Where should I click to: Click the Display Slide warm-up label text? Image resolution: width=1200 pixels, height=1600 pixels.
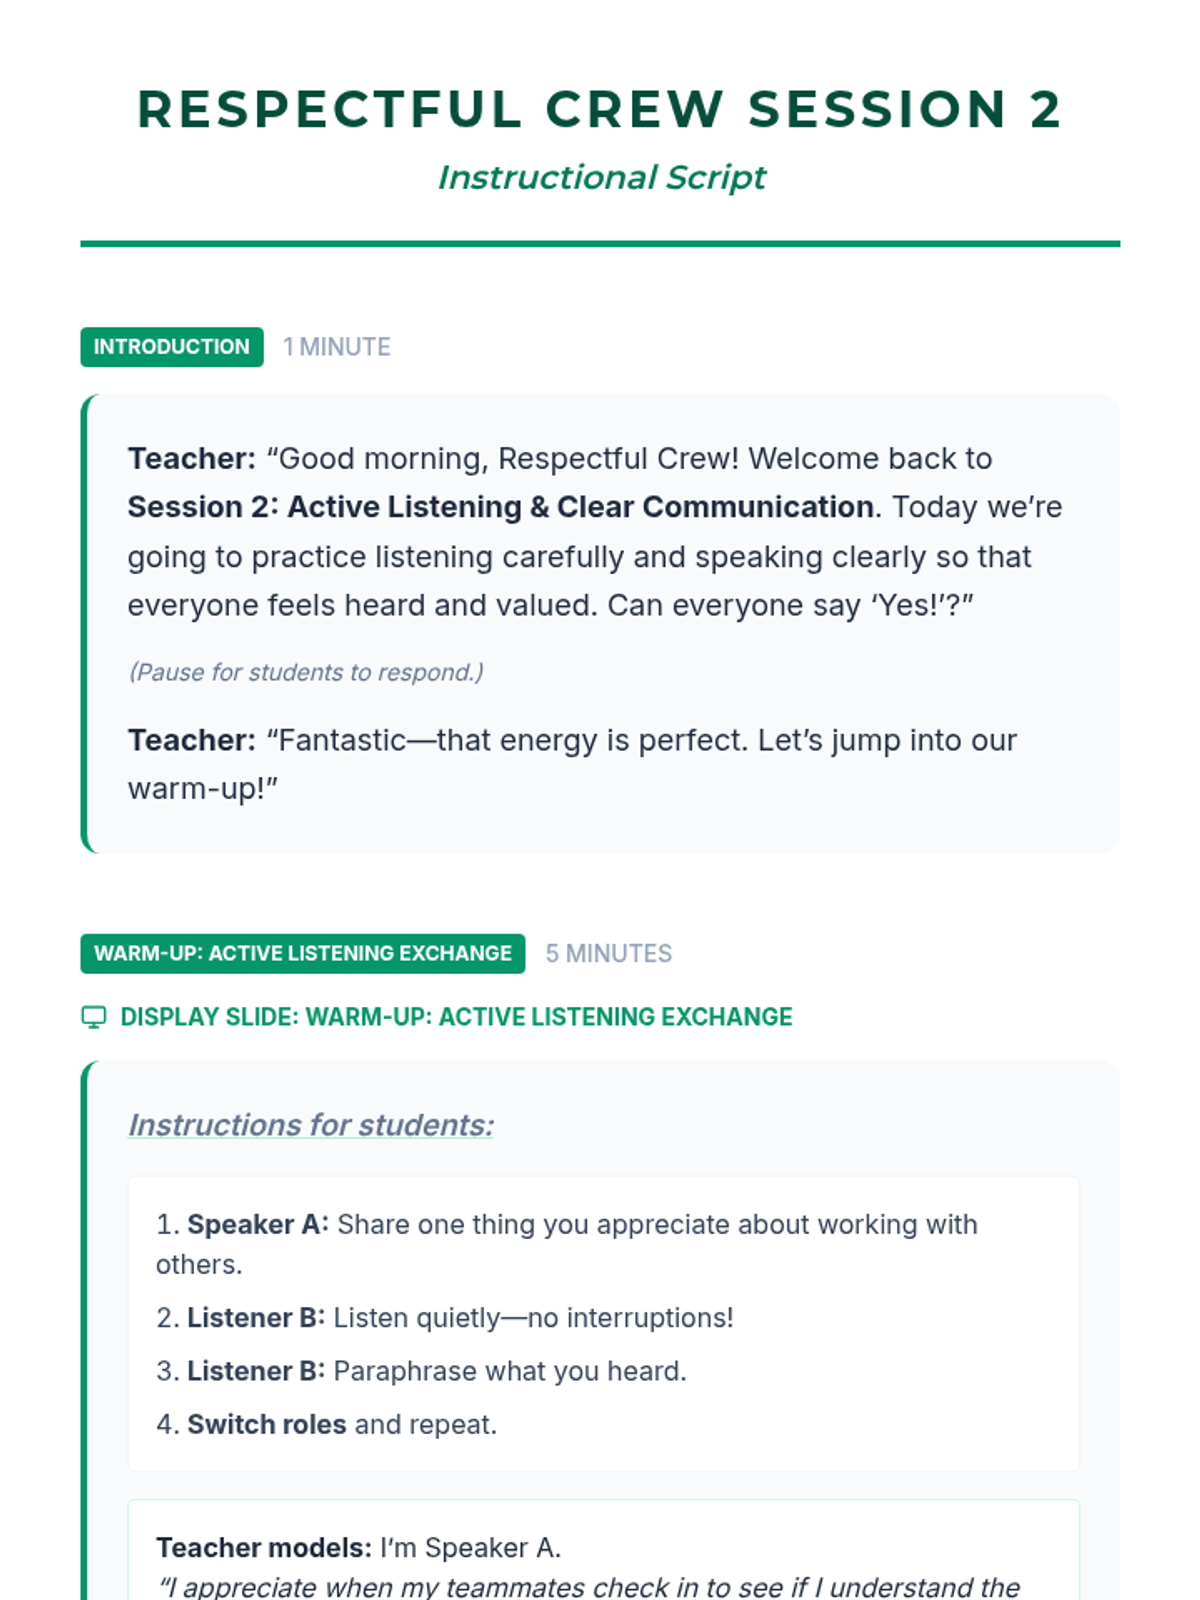tap(456, 1017)
